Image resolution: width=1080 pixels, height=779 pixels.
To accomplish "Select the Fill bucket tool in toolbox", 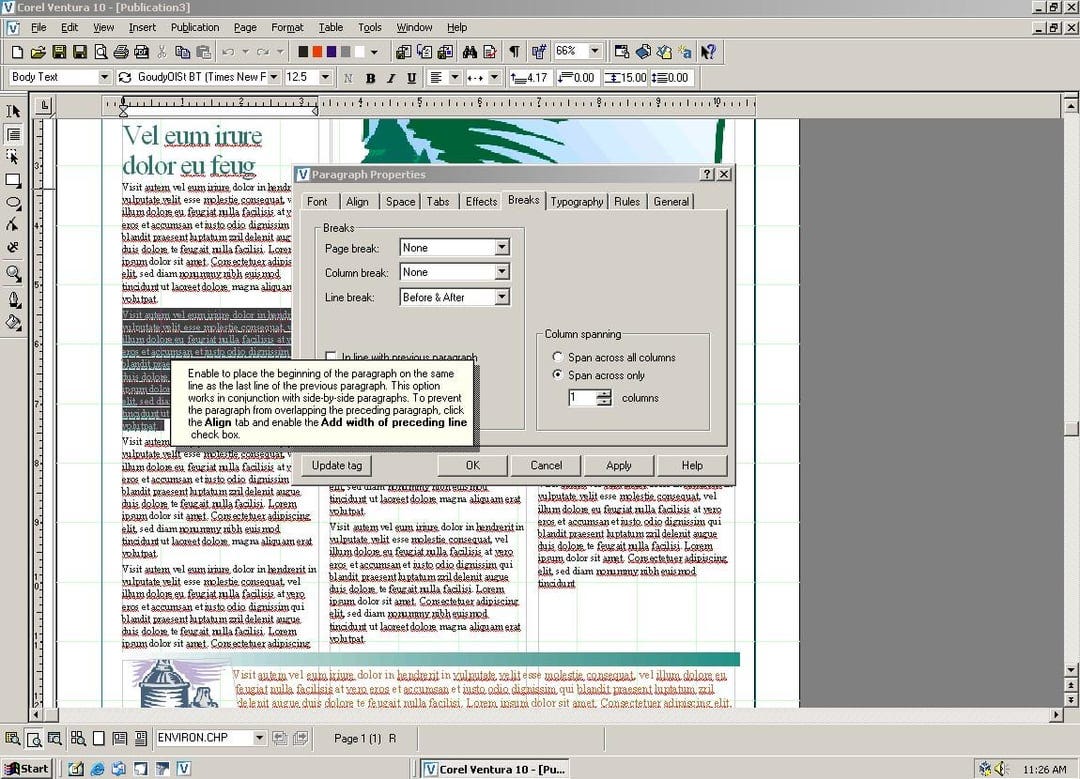I will point(13,322).
